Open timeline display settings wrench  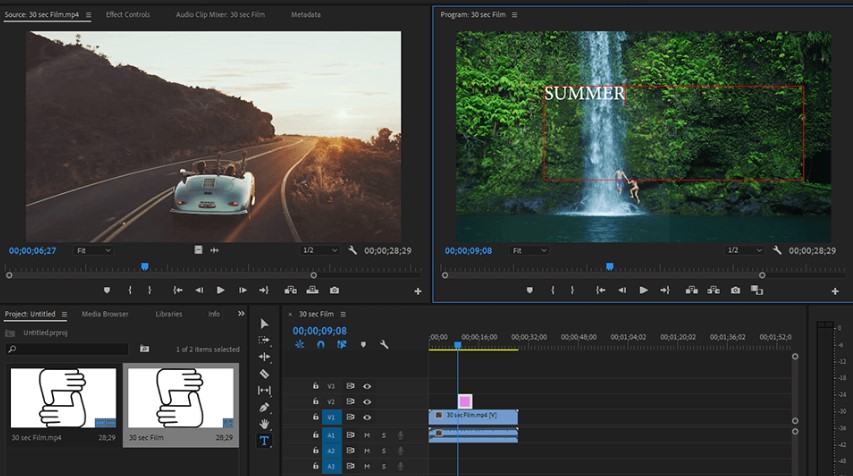coord(384,344)
